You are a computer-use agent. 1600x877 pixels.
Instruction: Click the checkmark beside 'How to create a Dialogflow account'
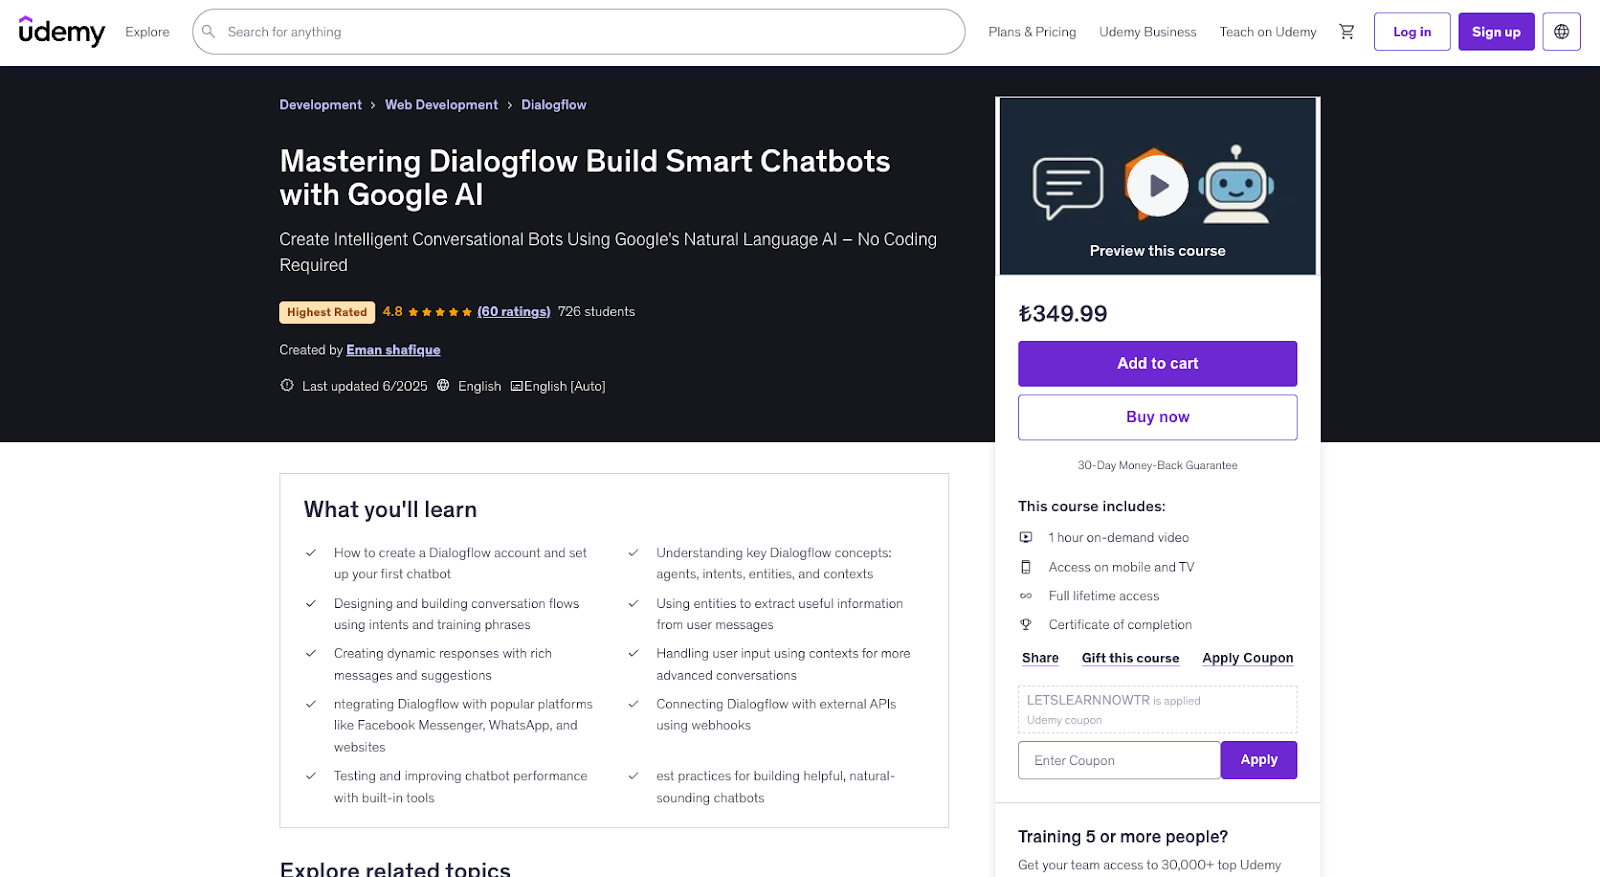coord(311,553)
